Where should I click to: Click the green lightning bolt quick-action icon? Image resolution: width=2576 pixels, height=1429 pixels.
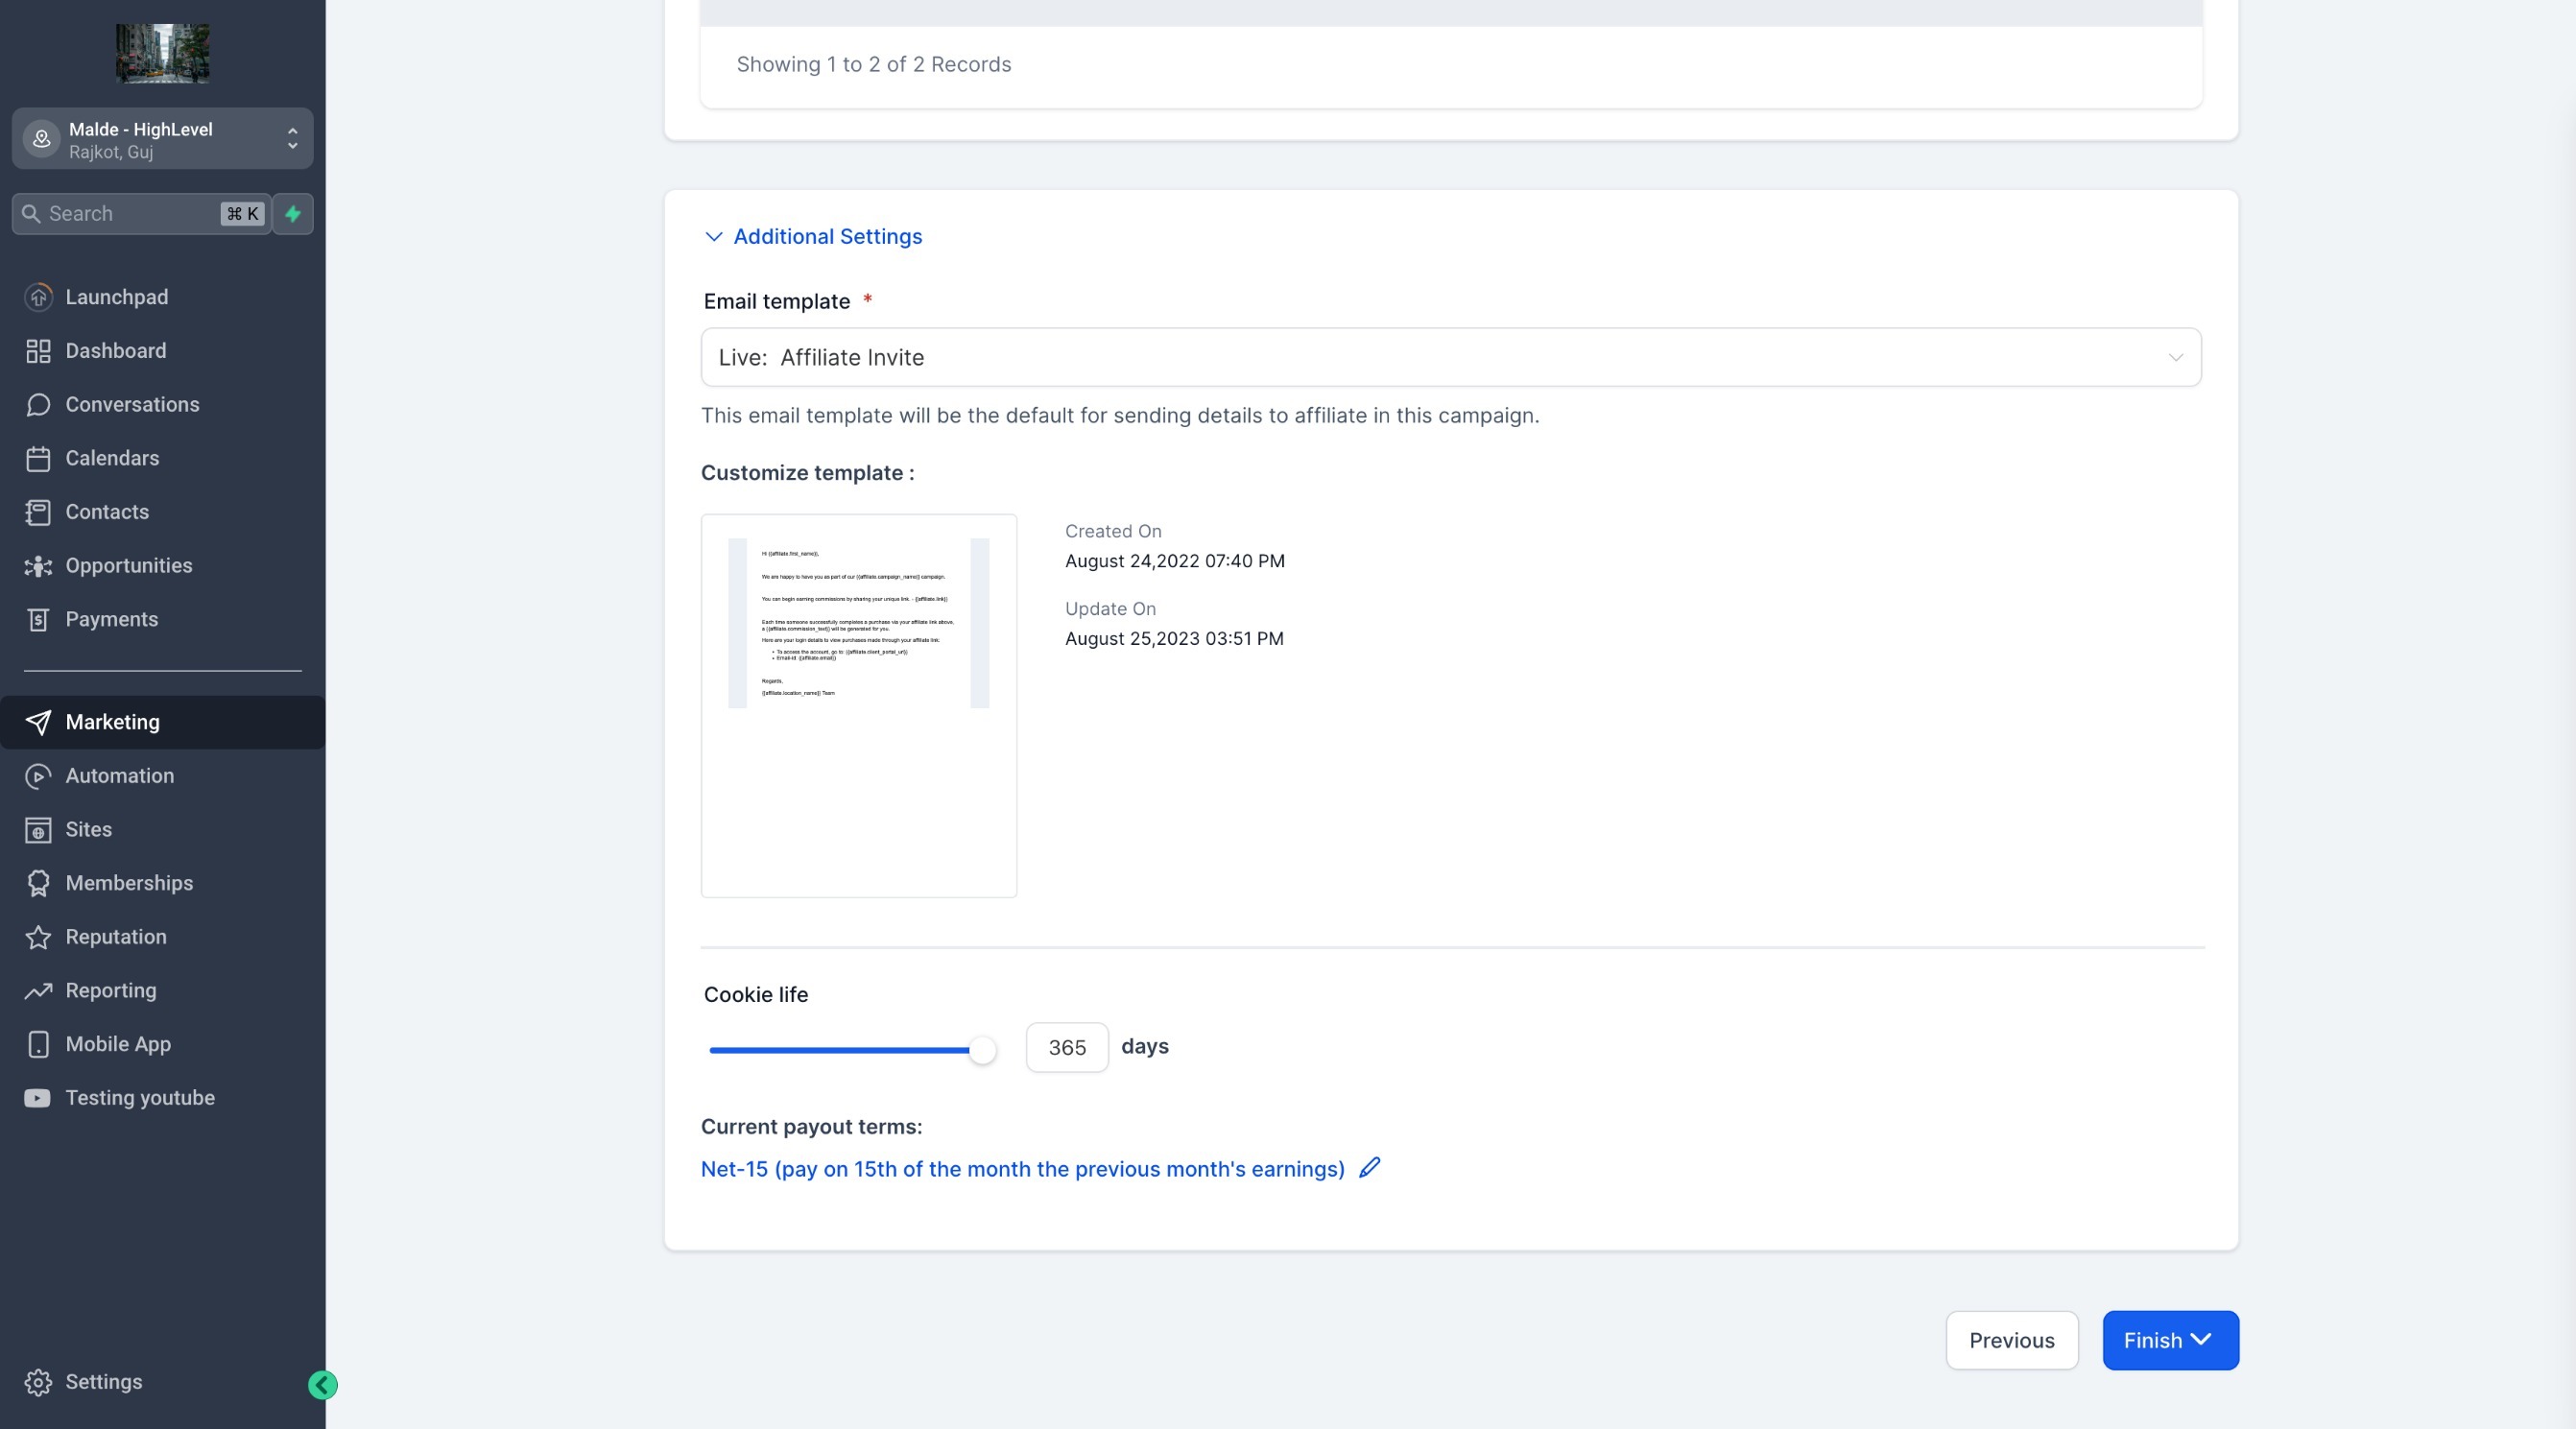pos(293,214)
